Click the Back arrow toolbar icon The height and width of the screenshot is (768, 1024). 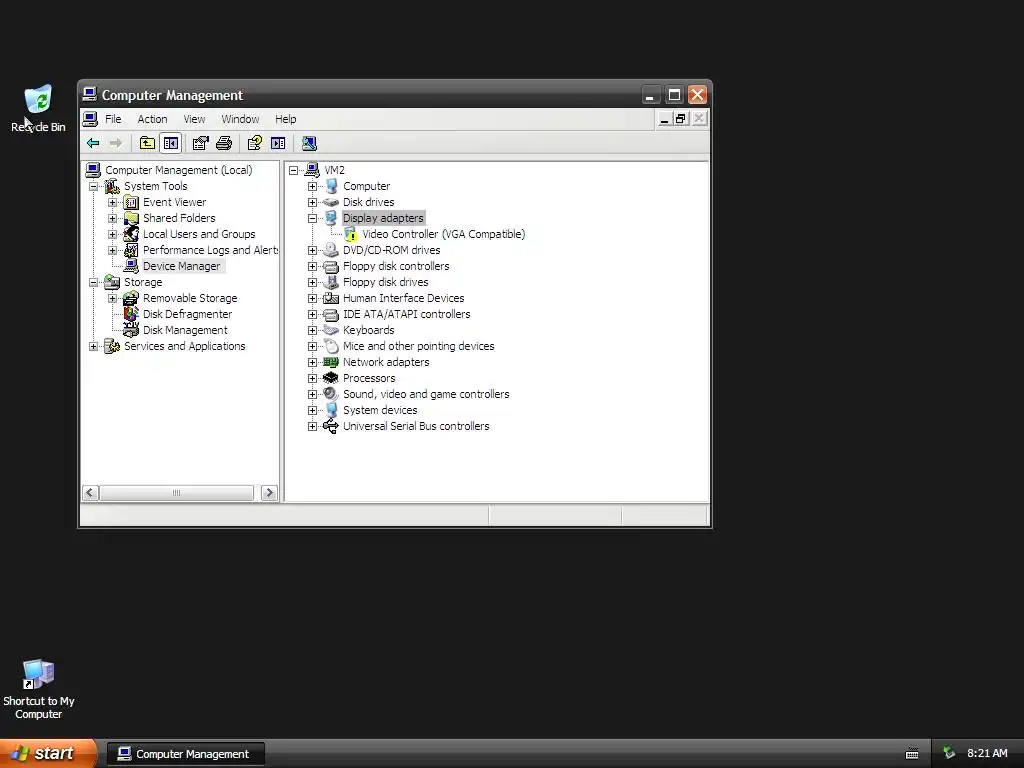tap(93, 143)
